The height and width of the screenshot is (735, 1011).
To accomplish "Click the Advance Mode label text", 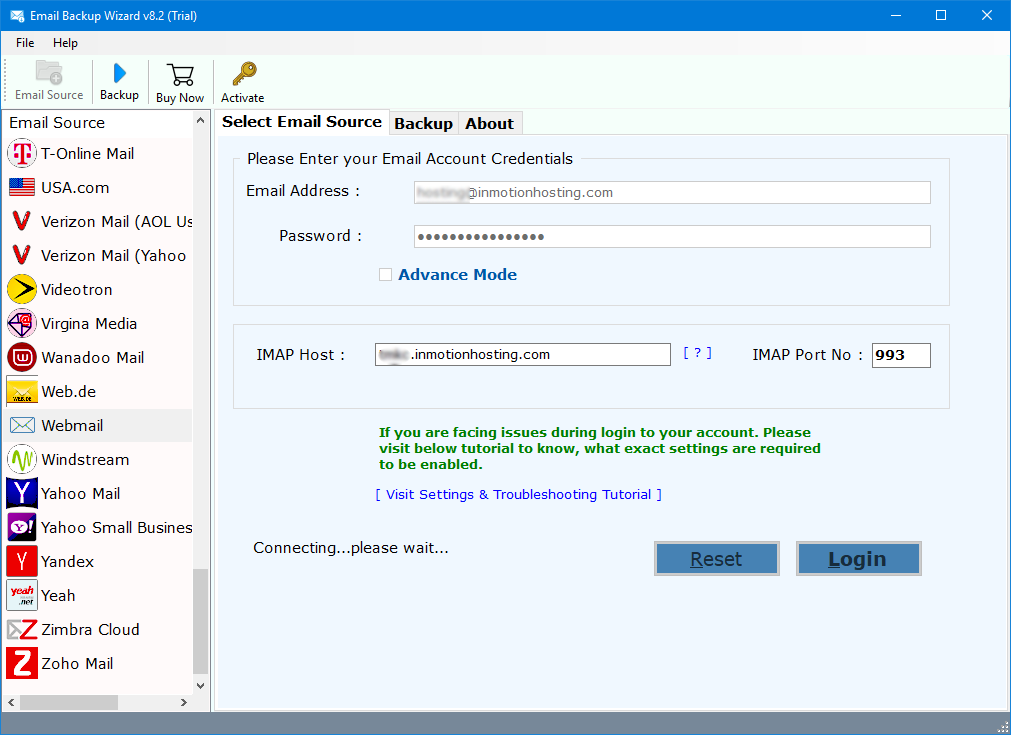I will pos(458,275).
